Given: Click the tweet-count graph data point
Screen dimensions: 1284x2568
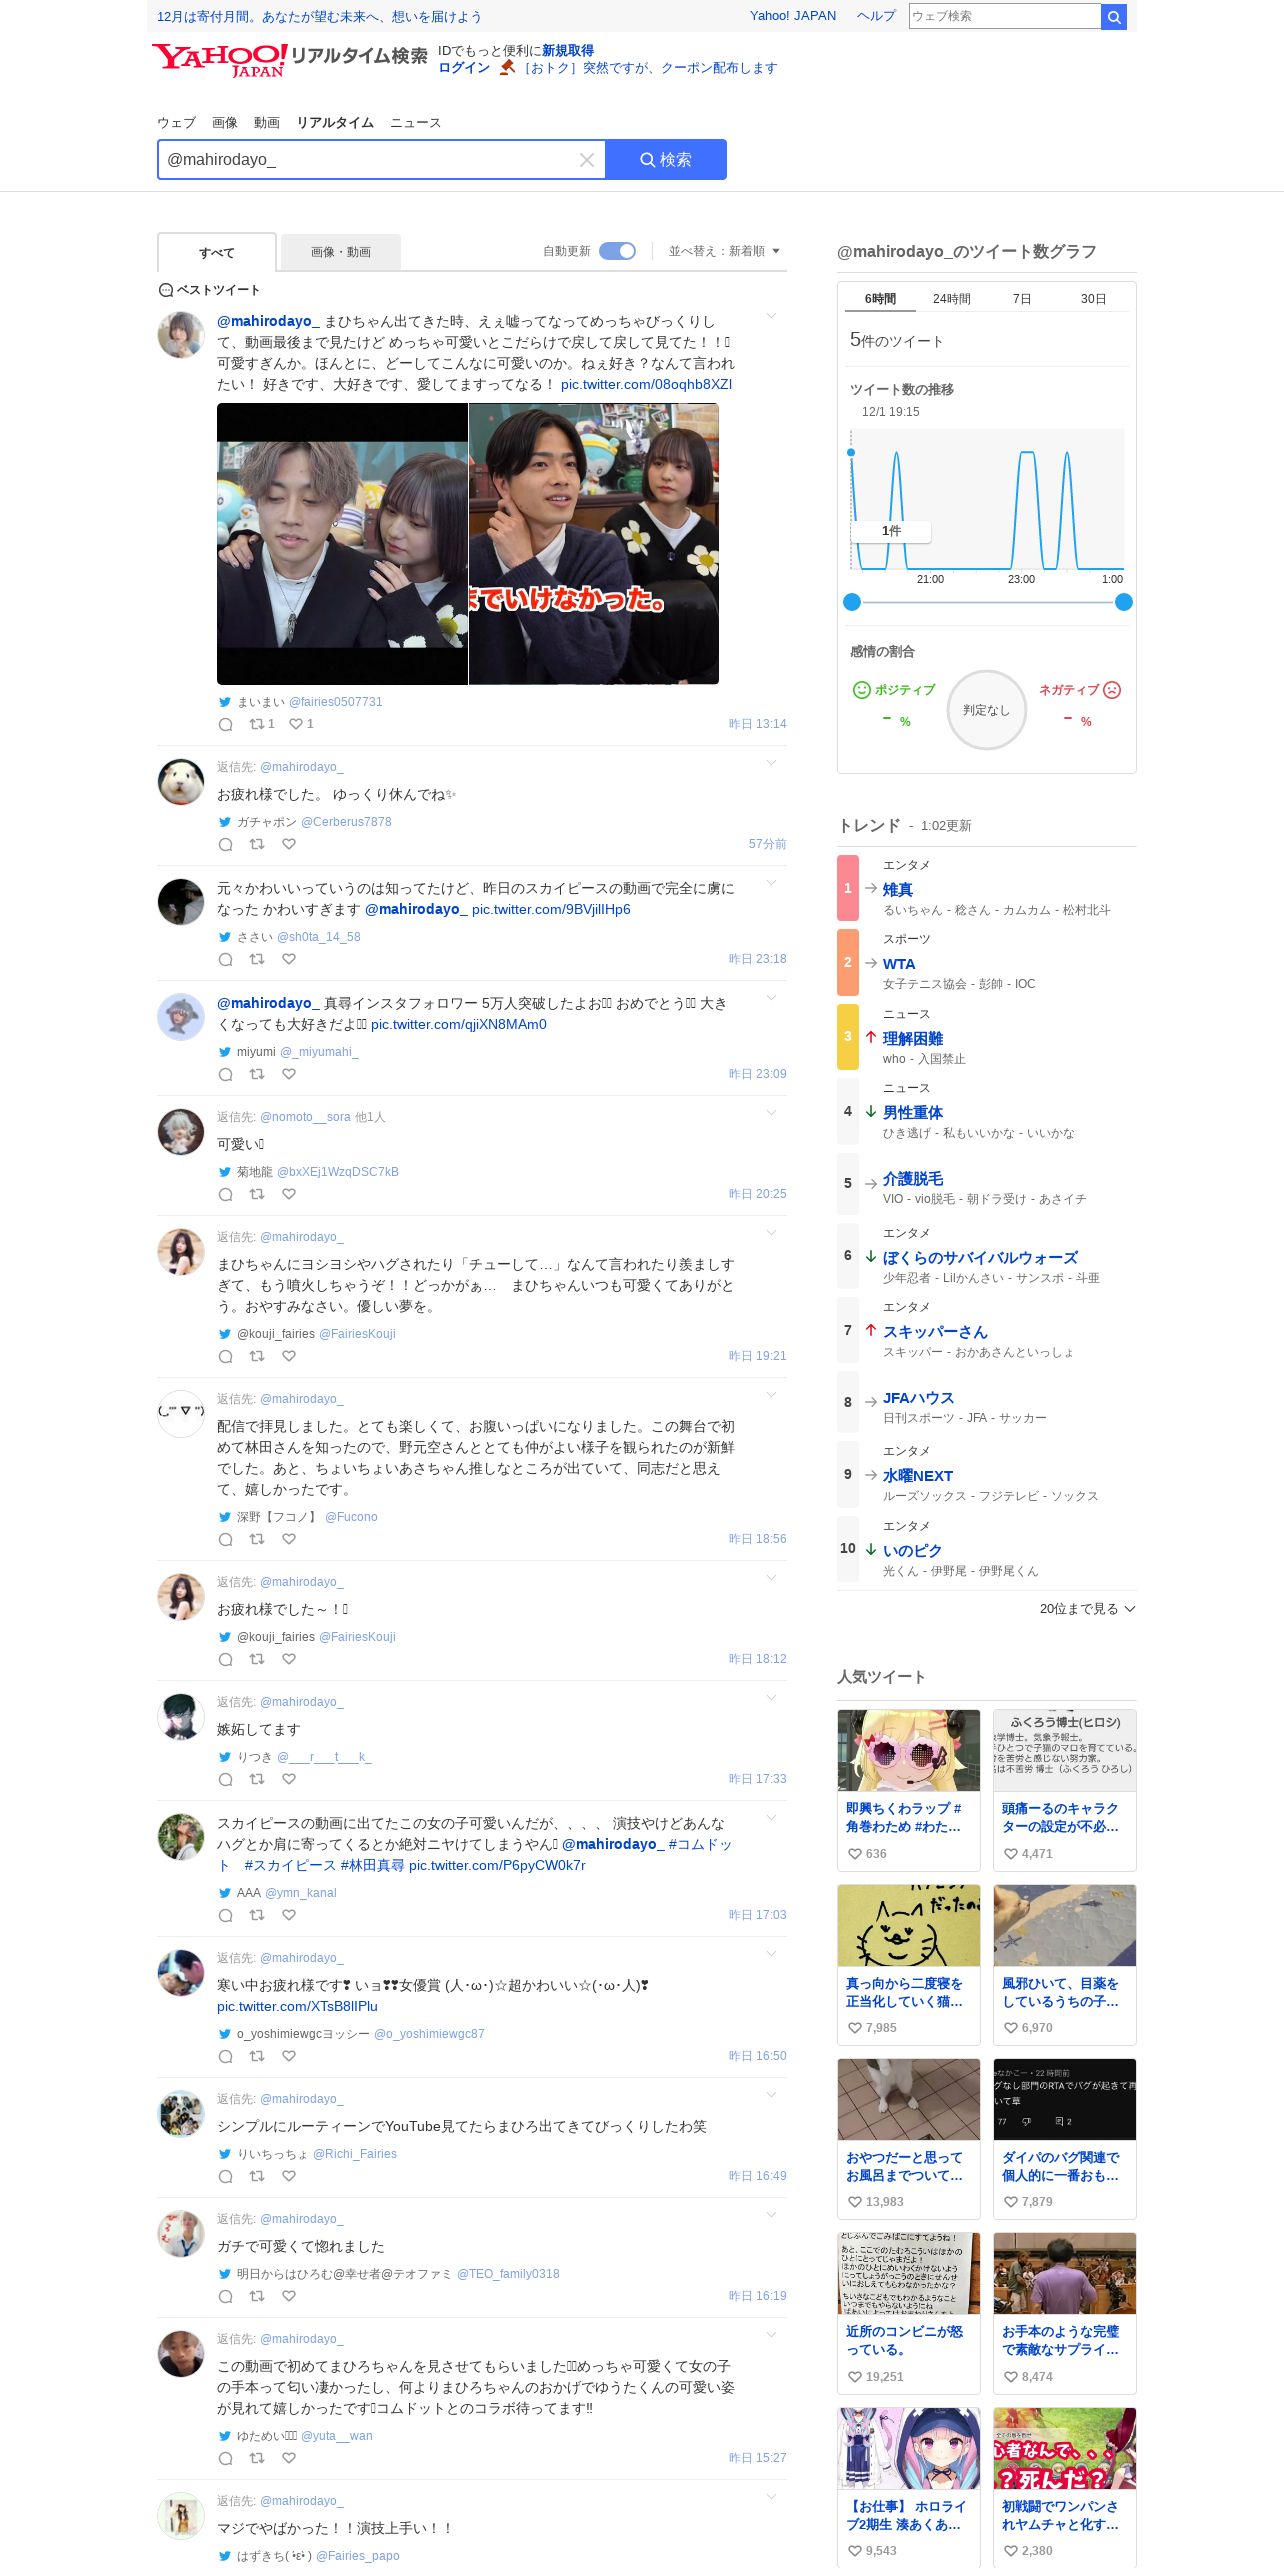Looking at the screenshot, I should tap(851, 453).
